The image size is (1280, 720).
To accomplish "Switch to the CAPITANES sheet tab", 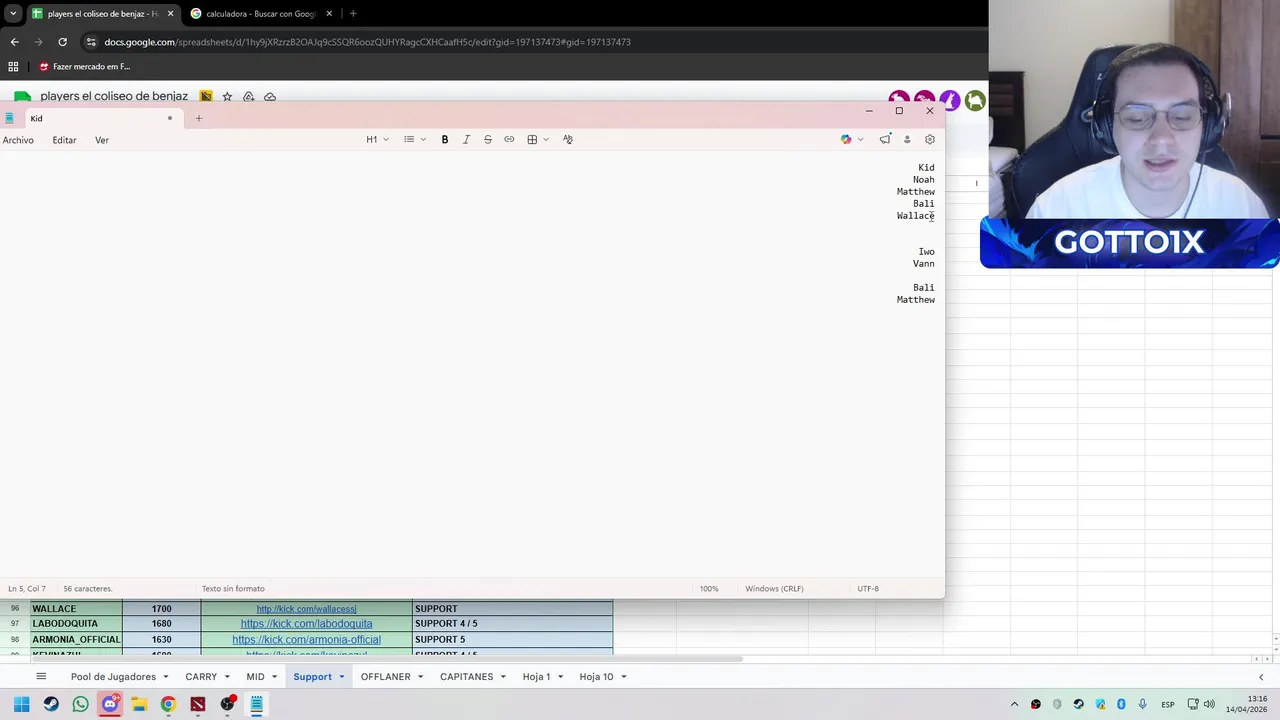I will pos(466,677).
